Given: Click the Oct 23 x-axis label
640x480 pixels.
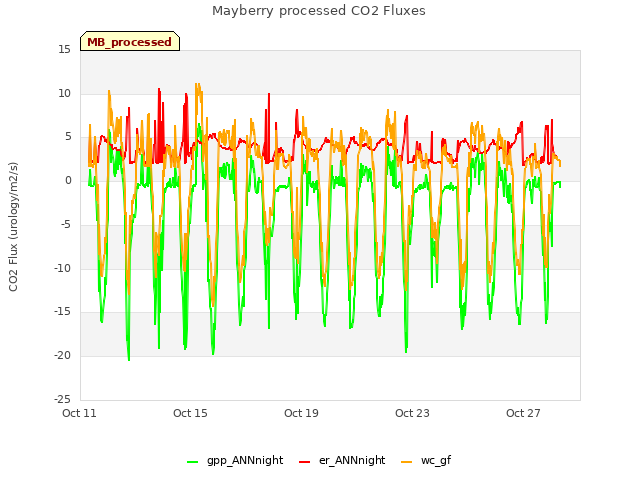Looking at the screenshot, I should coord(412,413).
